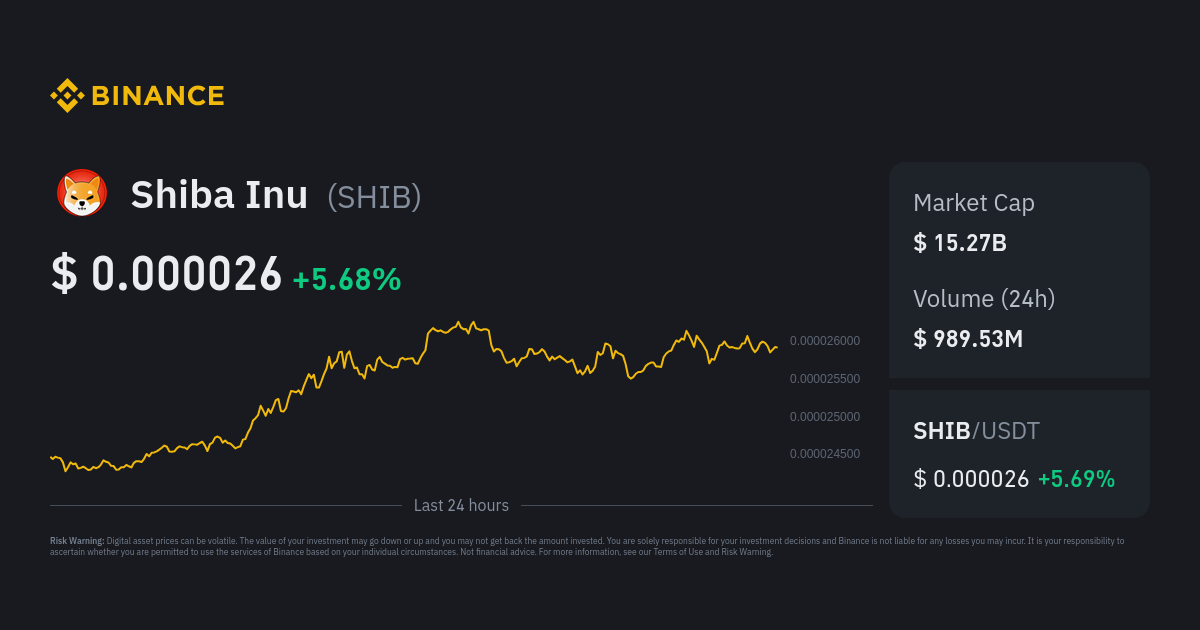Click the 0.000025000 axis label
The width and height of the screenshot is (1200, 630).
pos(825,416)
